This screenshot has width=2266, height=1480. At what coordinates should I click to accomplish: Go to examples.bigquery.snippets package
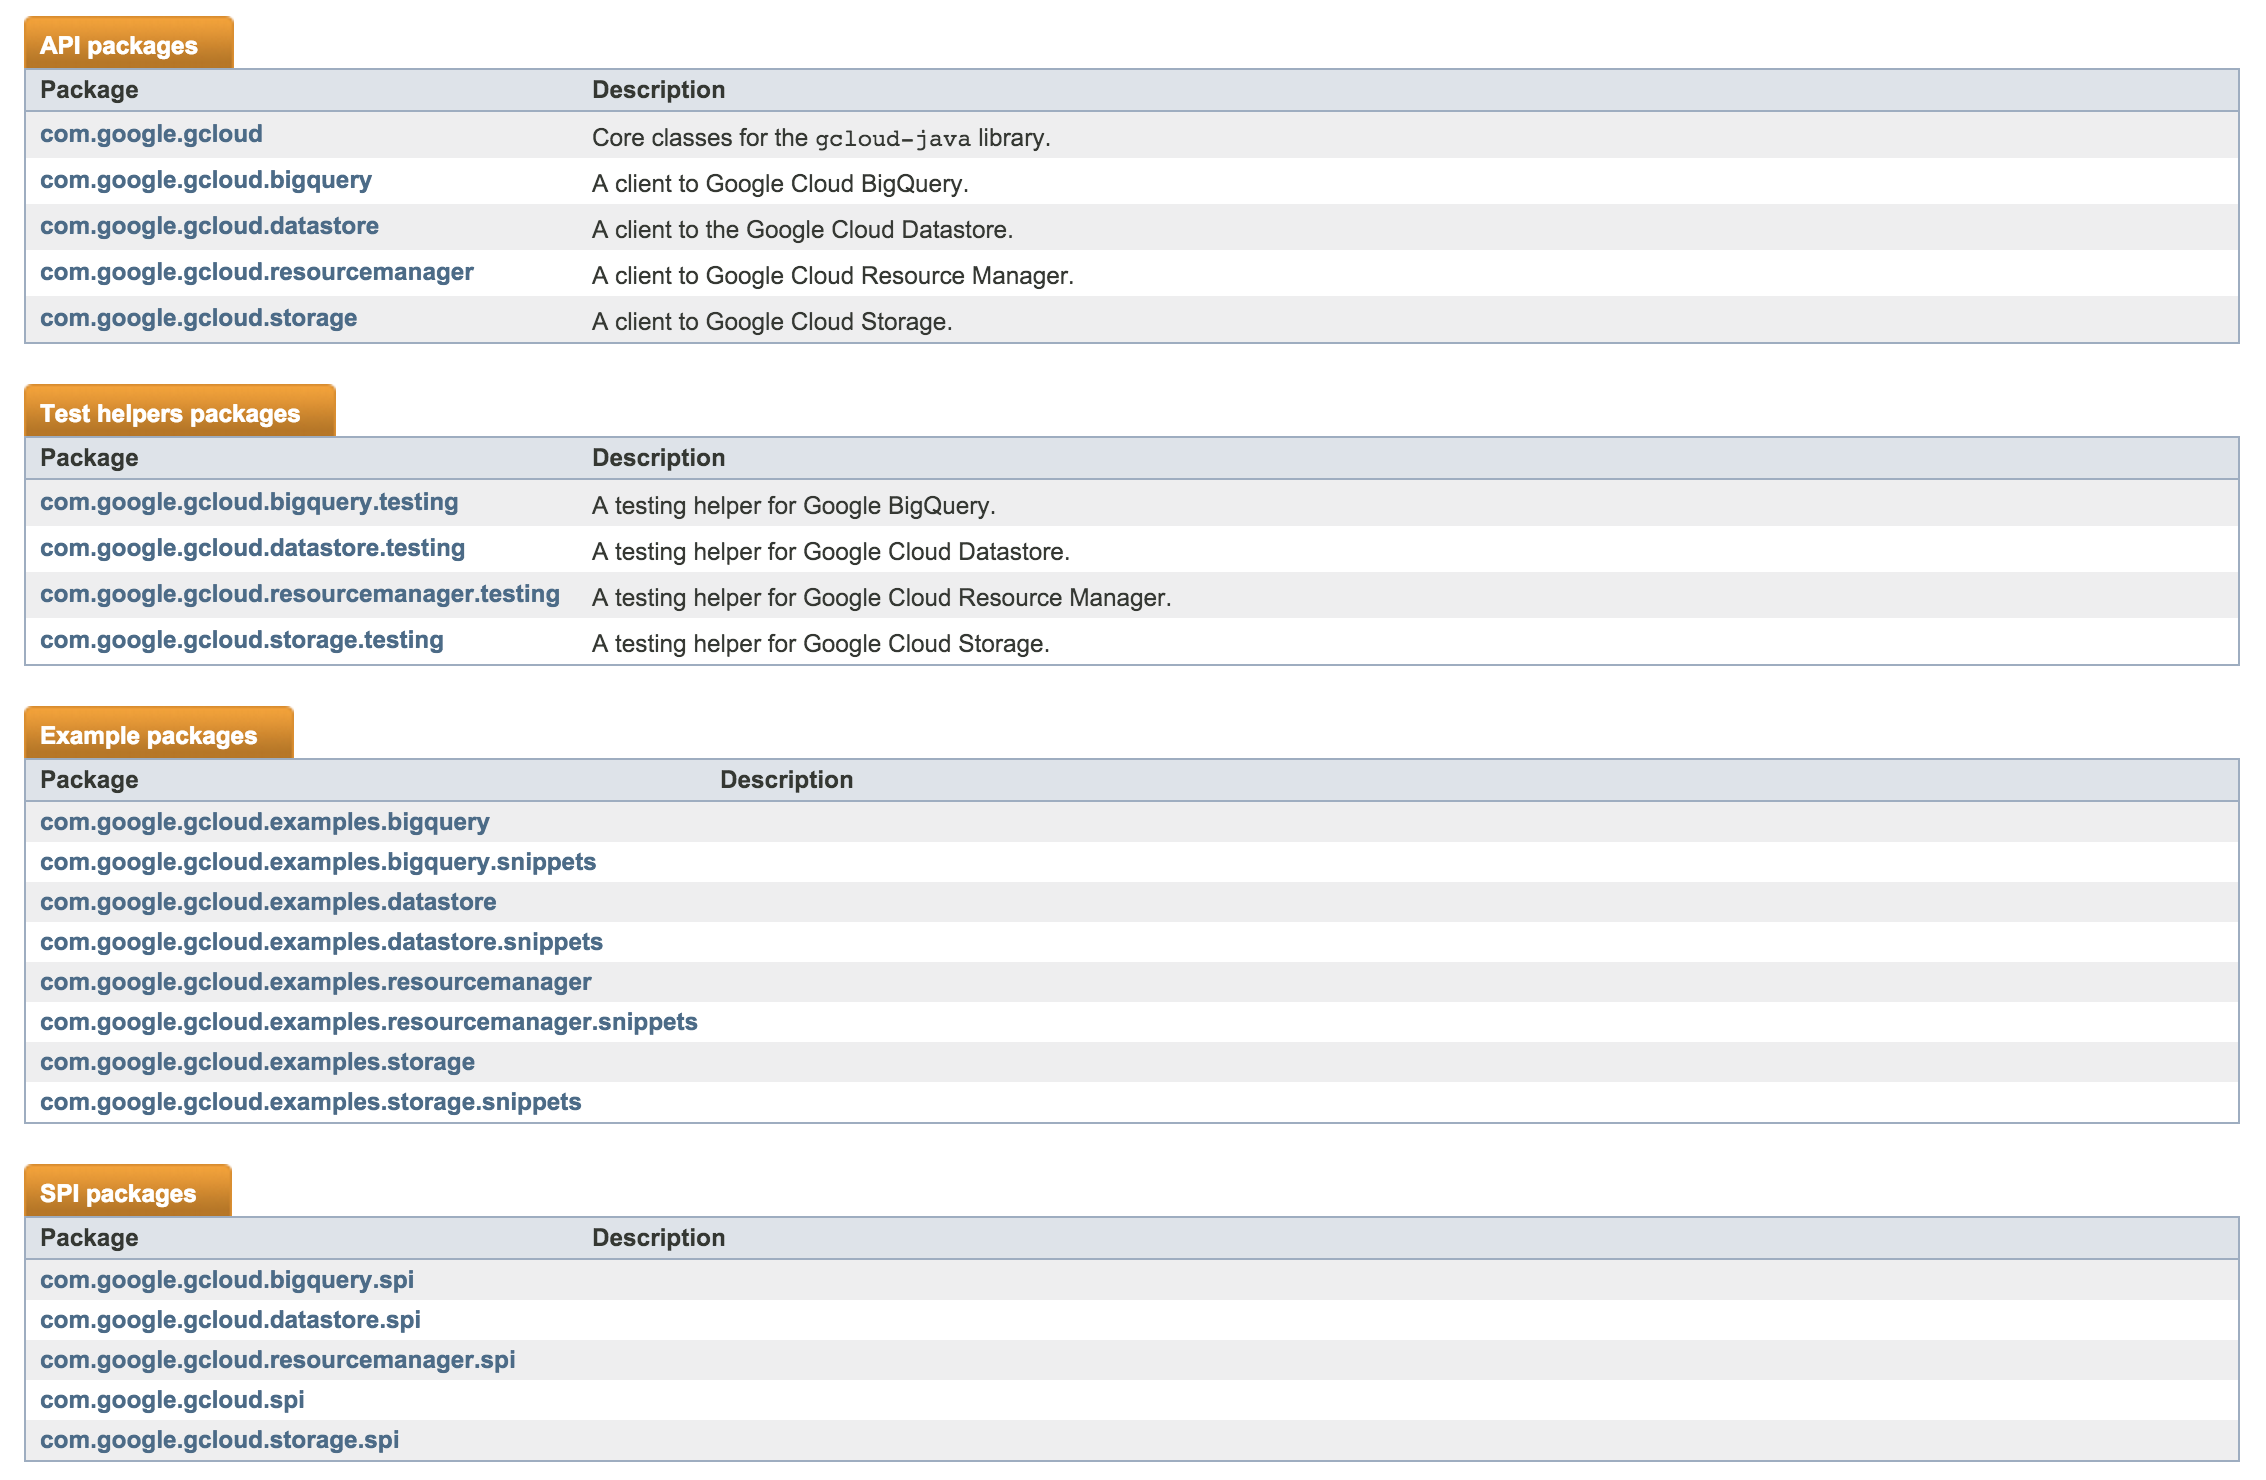318,862
